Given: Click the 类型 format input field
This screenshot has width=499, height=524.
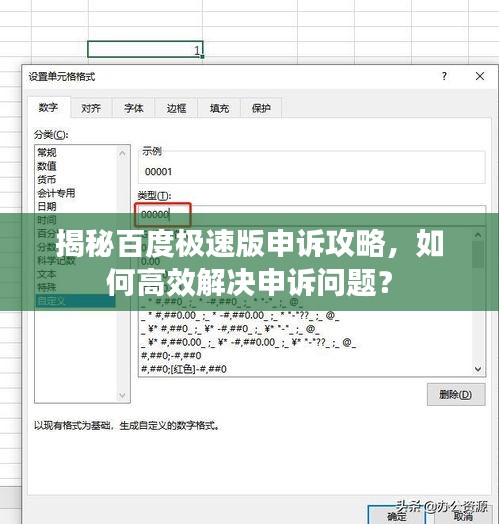Looking at the screenshot, I should click(x=312, y=215).
